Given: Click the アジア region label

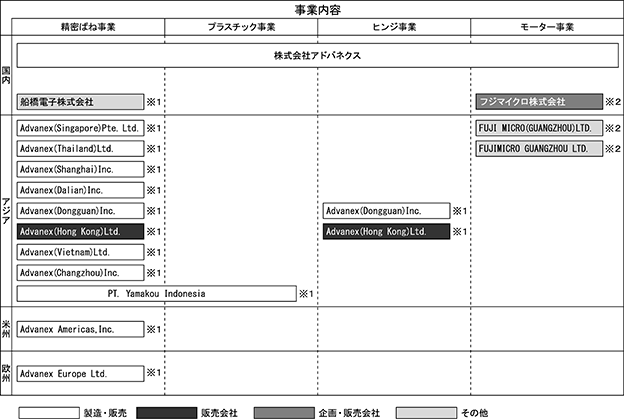Looking at the screenshot, I should coord(6,211).
